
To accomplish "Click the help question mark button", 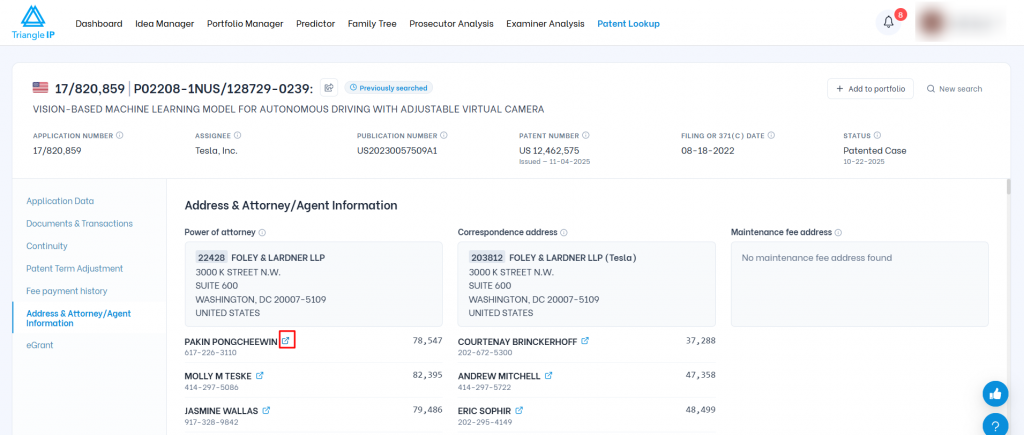I will pos(995,424).
